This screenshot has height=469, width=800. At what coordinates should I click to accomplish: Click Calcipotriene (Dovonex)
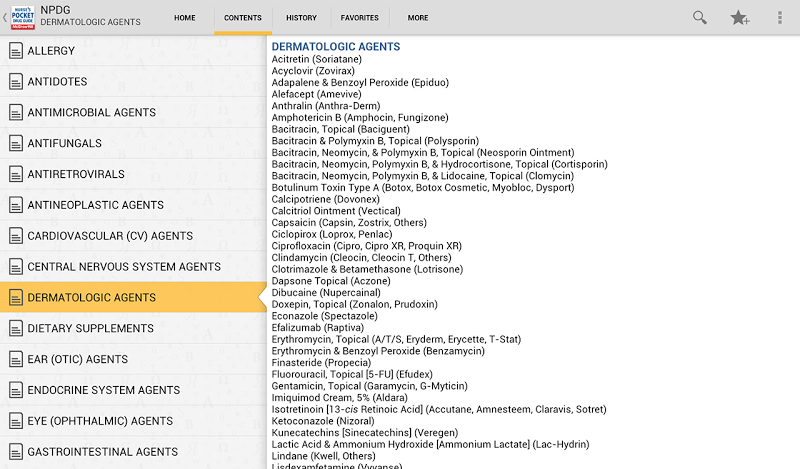pos(326,200)
